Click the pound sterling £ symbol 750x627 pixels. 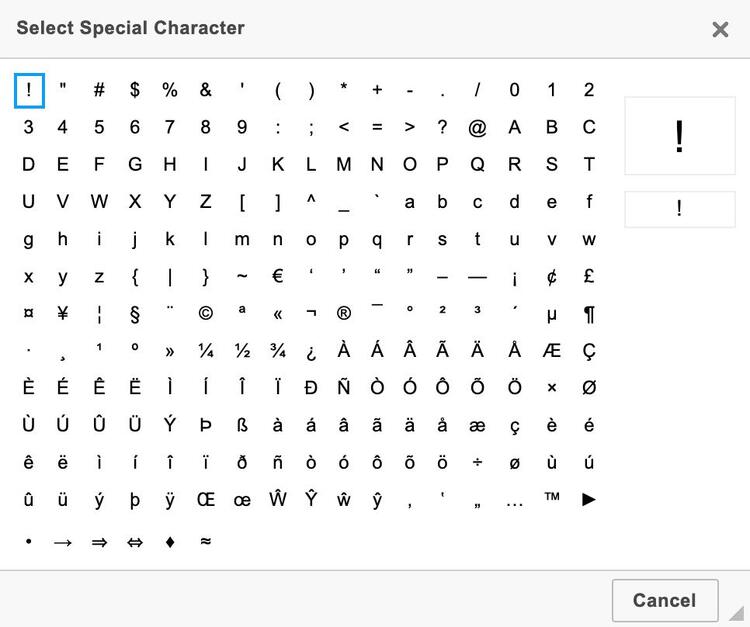589,276
